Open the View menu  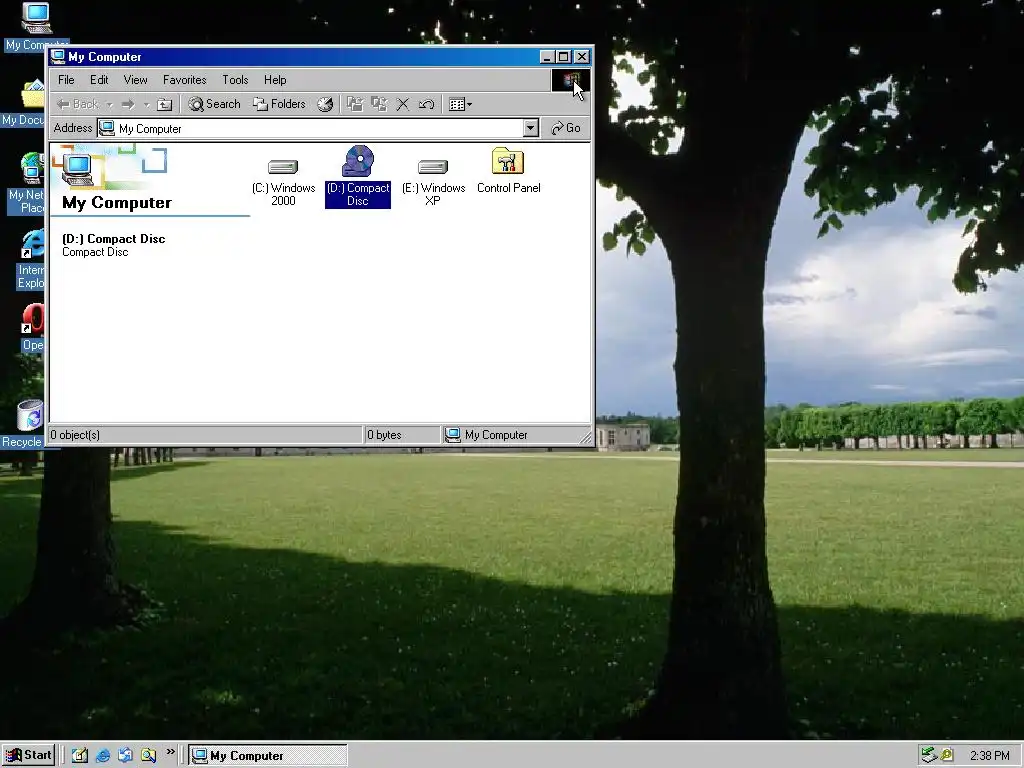click(135, 80)
